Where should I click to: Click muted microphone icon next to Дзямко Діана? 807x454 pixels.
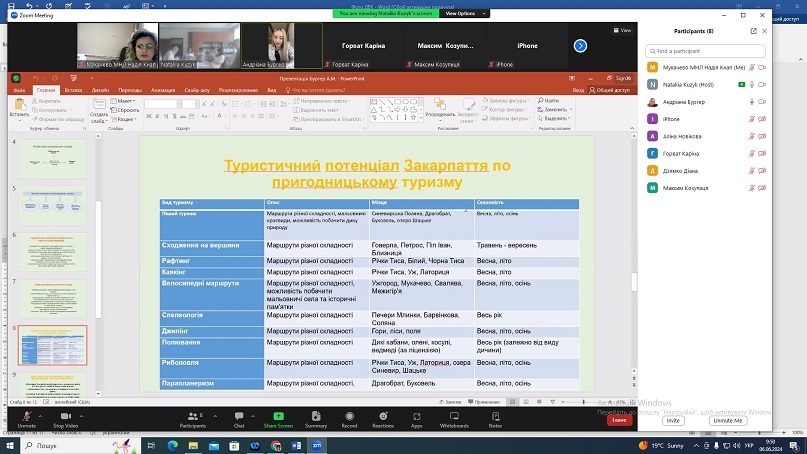tap(751, 171)
